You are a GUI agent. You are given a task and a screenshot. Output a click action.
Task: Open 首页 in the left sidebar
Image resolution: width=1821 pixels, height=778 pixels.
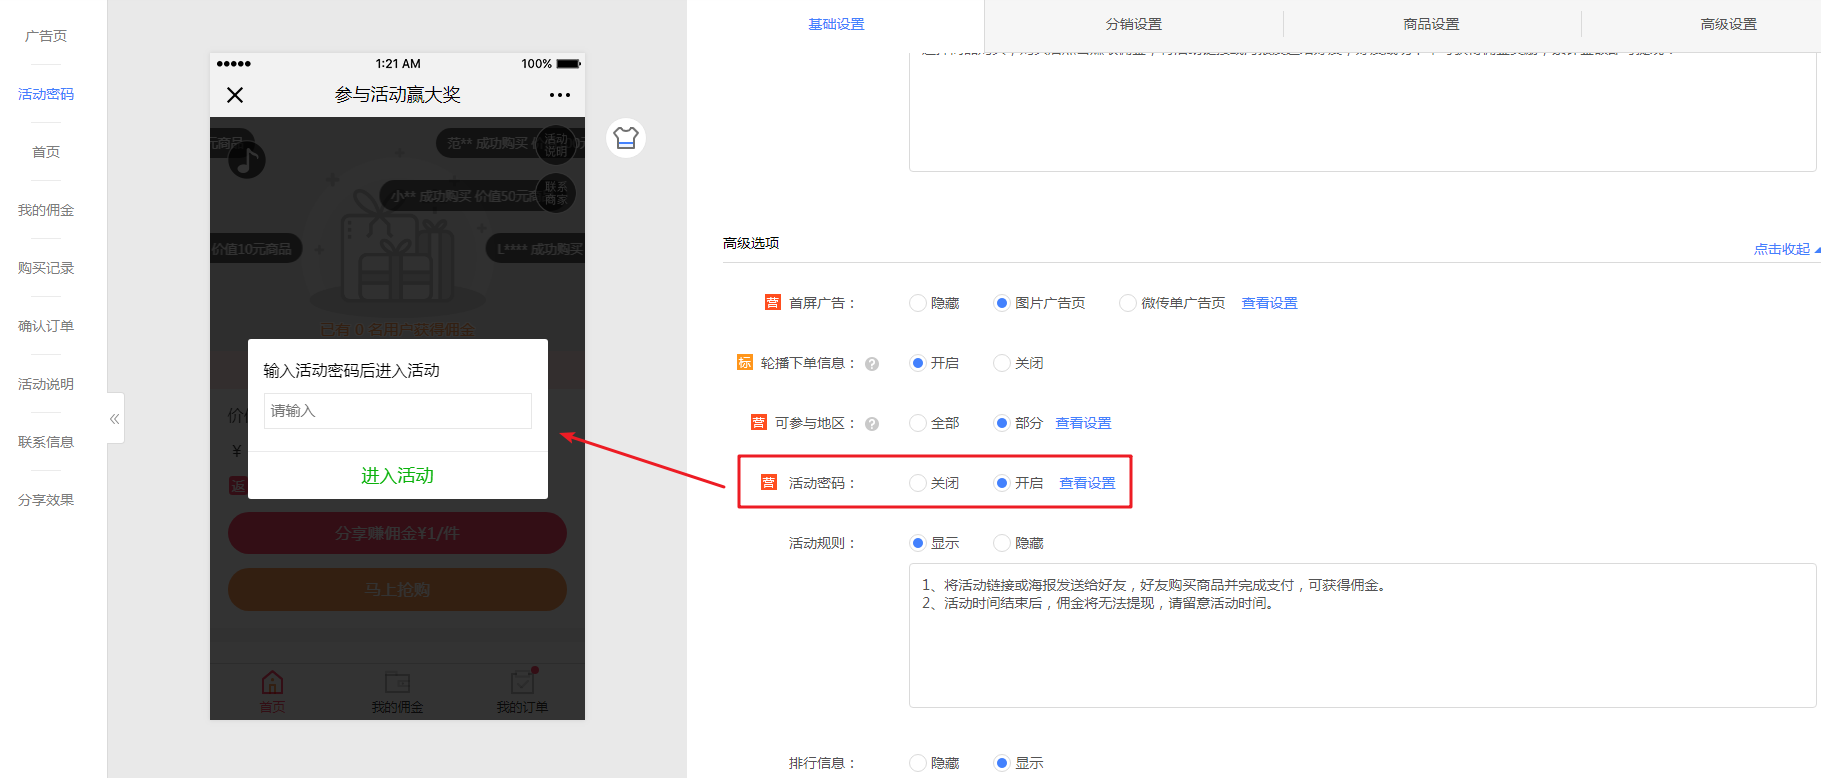46,152
